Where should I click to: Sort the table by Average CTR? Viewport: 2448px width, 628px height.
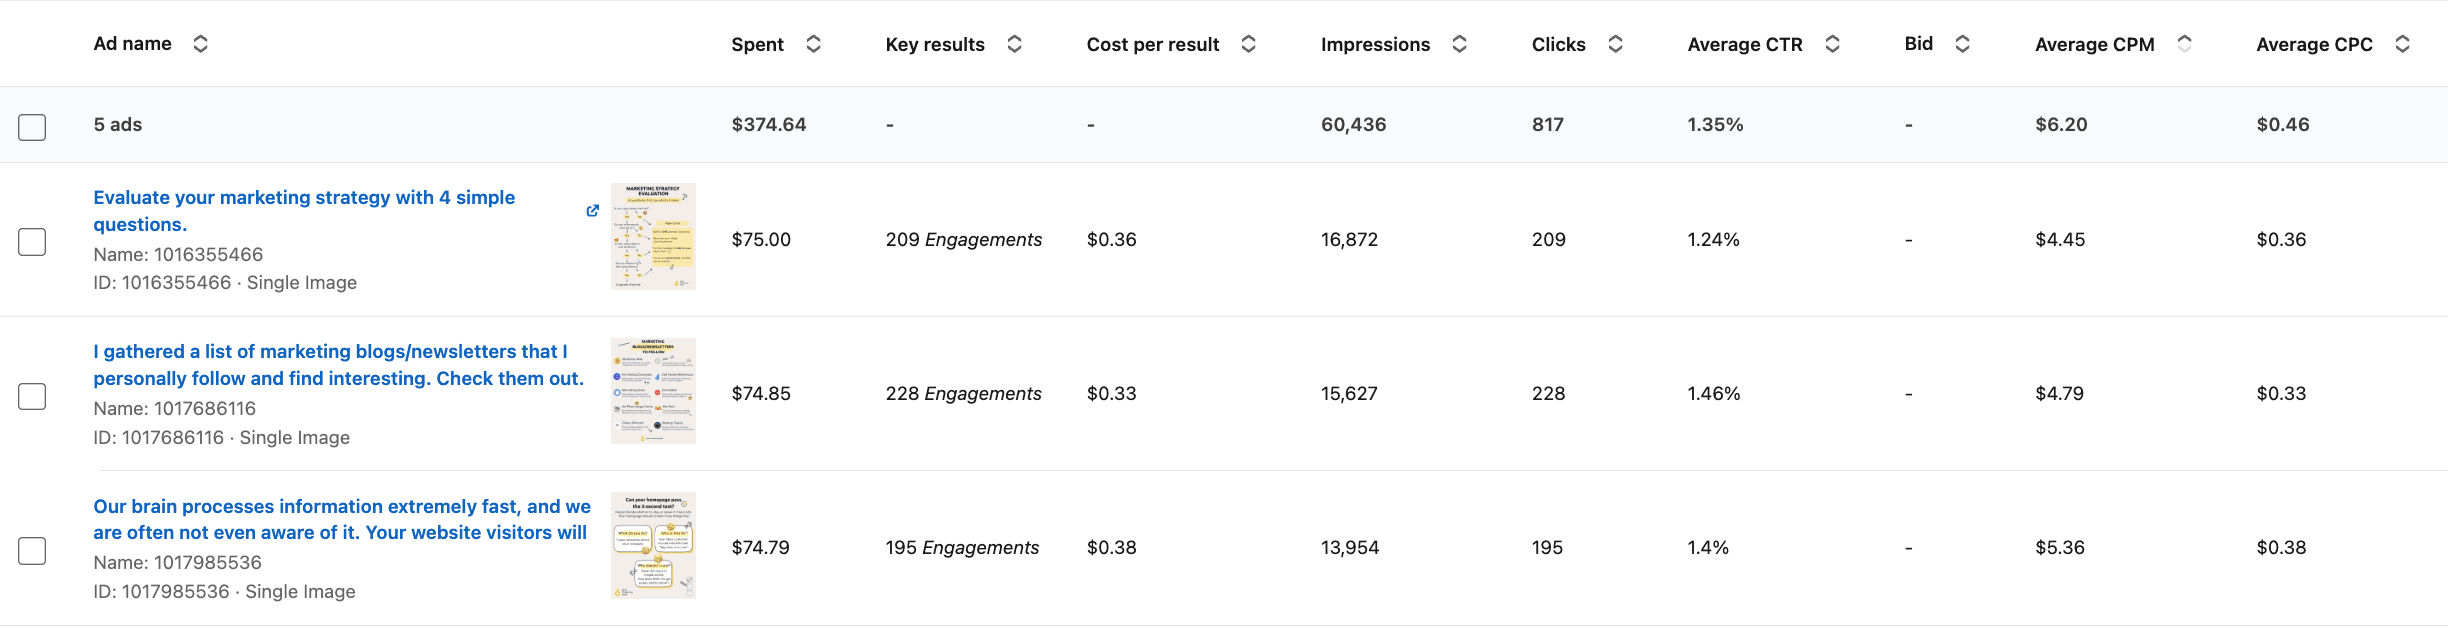[1832, 44]
